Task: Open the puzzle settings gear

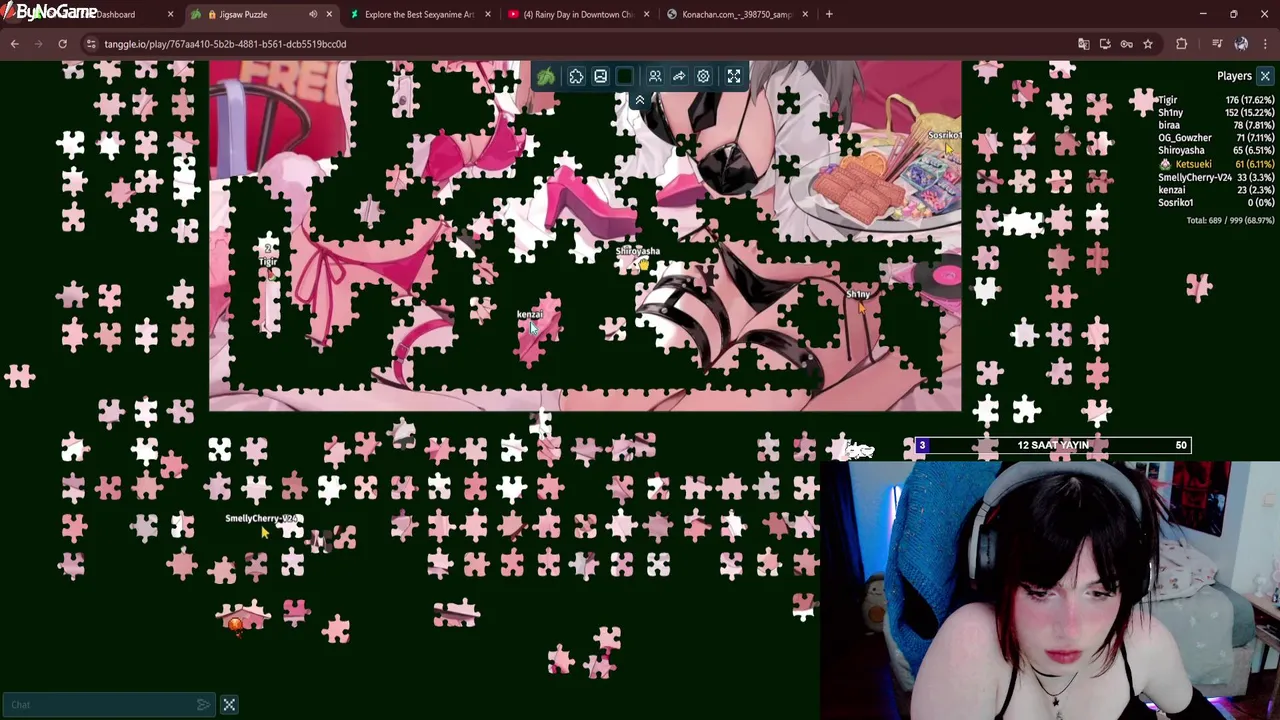Action: click(703, 77)
